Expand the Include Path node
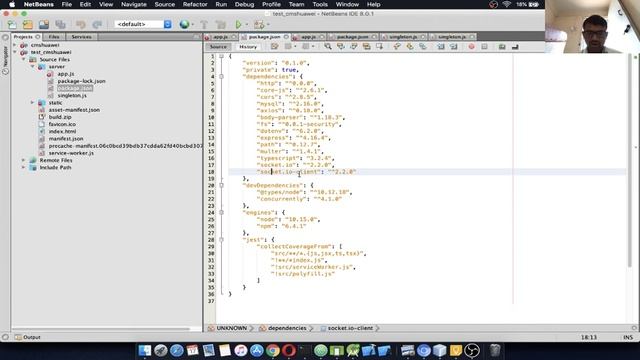Image resolution: width=640 pixels, height=360 pixels. [24, 167]
